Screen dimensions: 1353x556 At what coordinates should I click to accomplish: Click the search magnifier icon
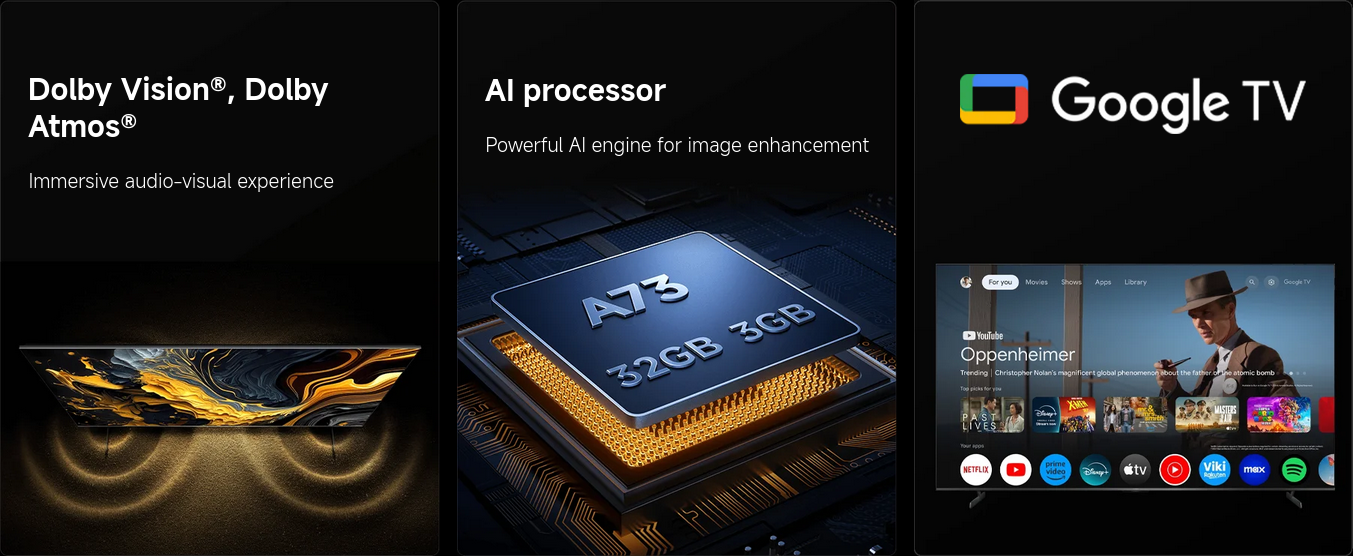tap(1252, 282)
